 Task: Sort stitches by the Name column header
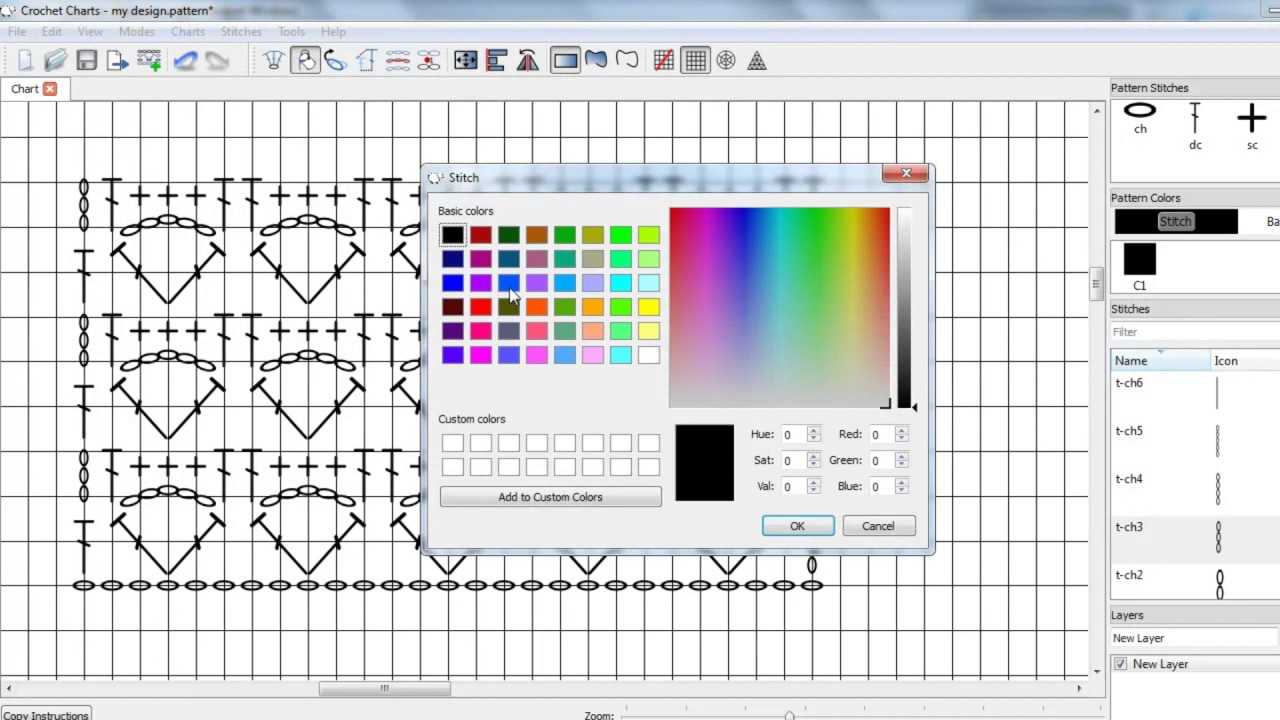(x=1160, y=361)
